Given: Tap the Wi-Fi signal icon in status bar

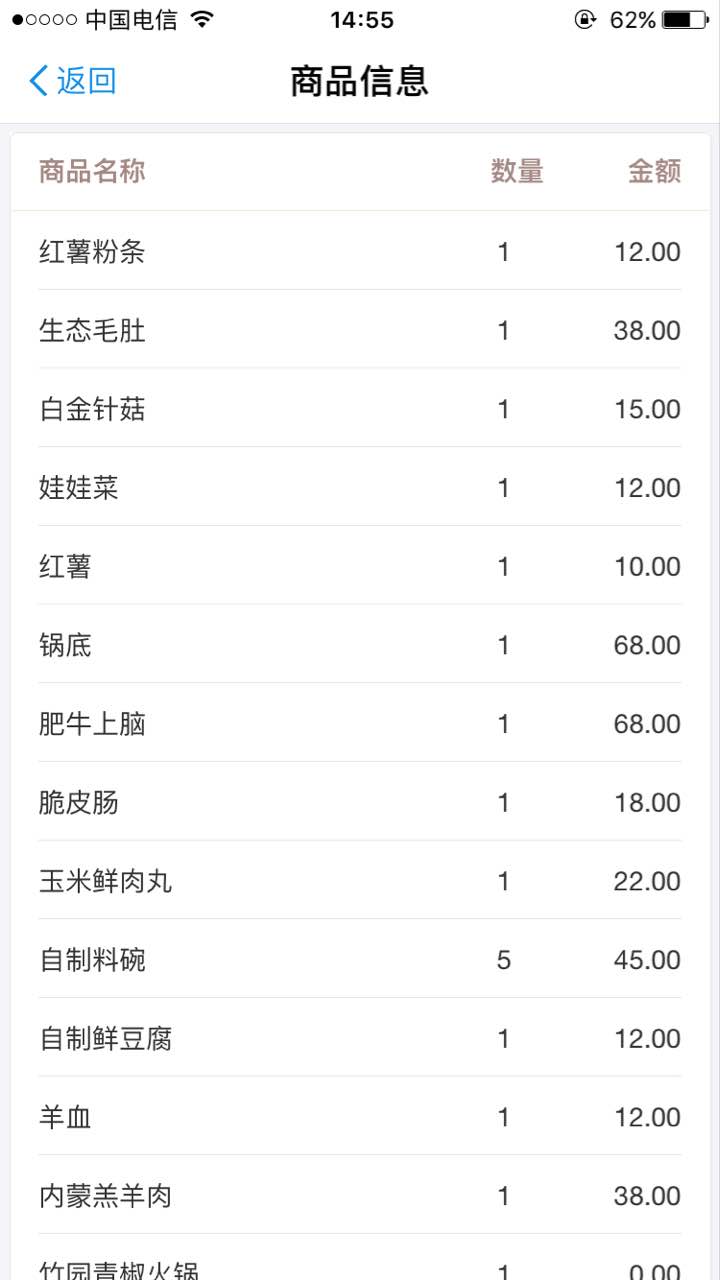Looking at the screenshot, I should (203, 19).
